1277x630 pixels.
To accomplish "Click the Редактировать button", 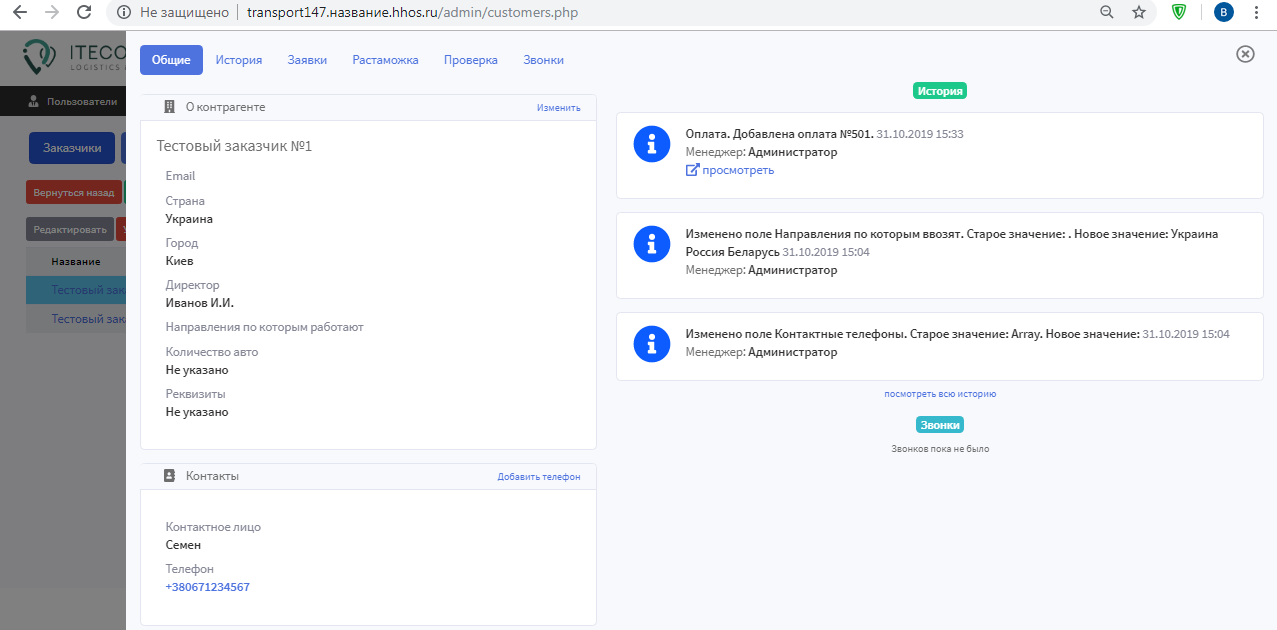I will [70, 229].
